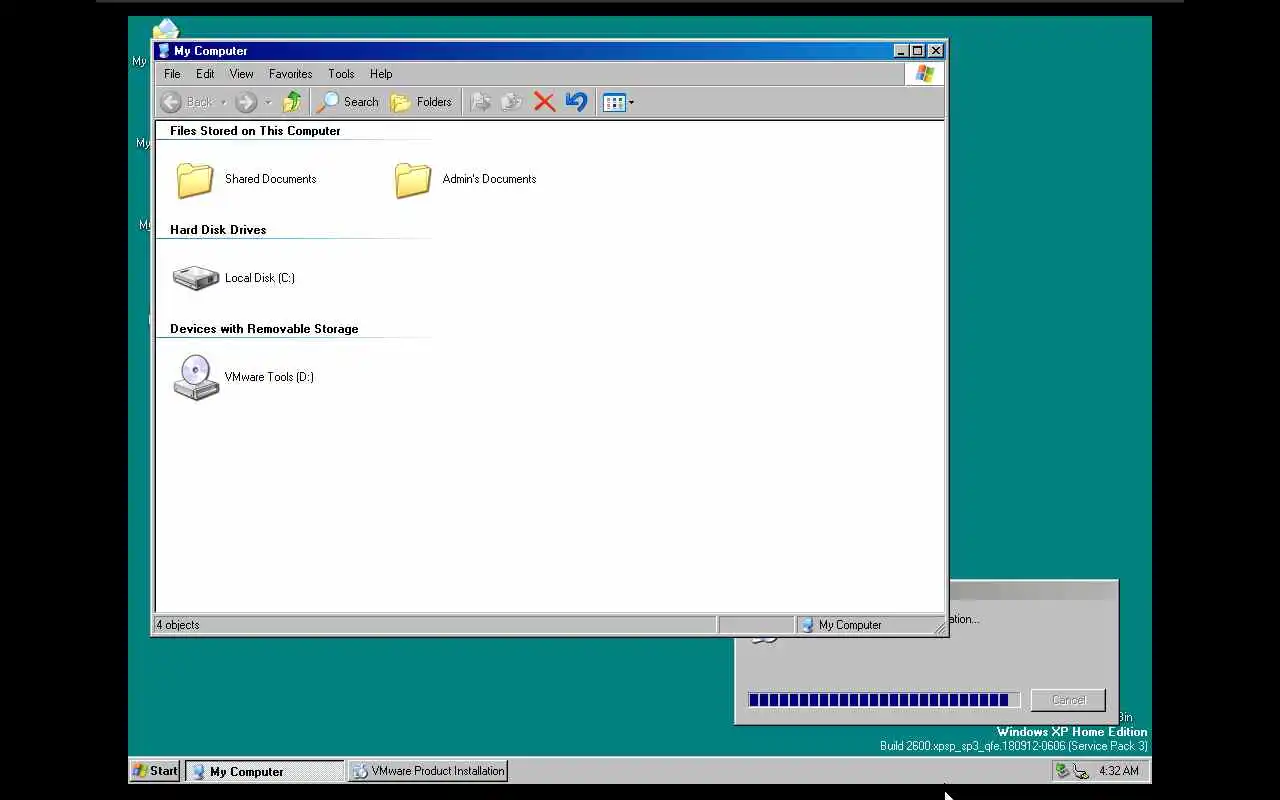
Task: Click the red Delete icon
Action: 544,102
